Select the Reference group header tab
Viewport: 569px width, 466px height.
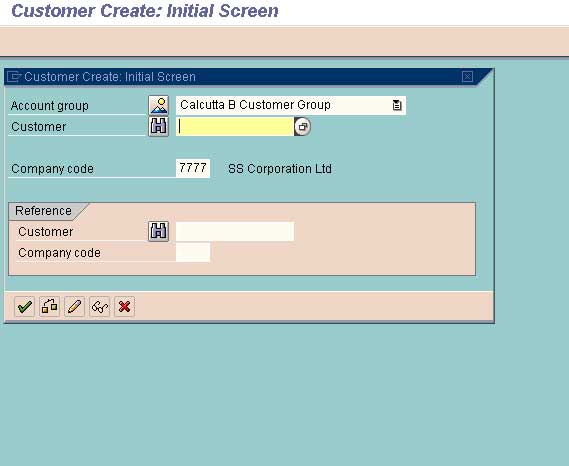coord(44,211)
